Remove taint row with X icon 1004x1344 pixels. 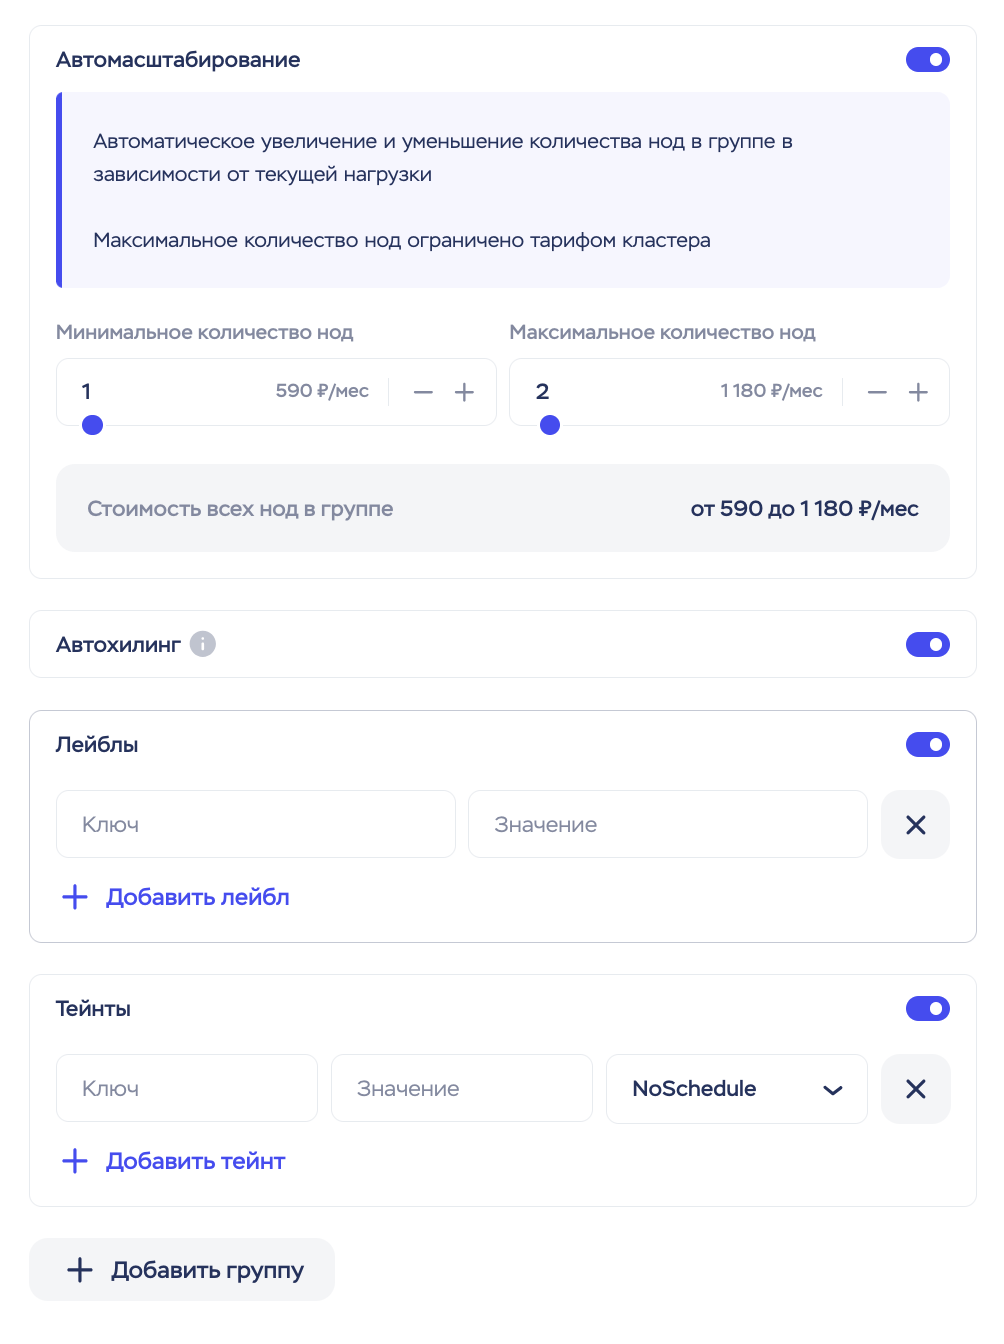(915, 1089)
